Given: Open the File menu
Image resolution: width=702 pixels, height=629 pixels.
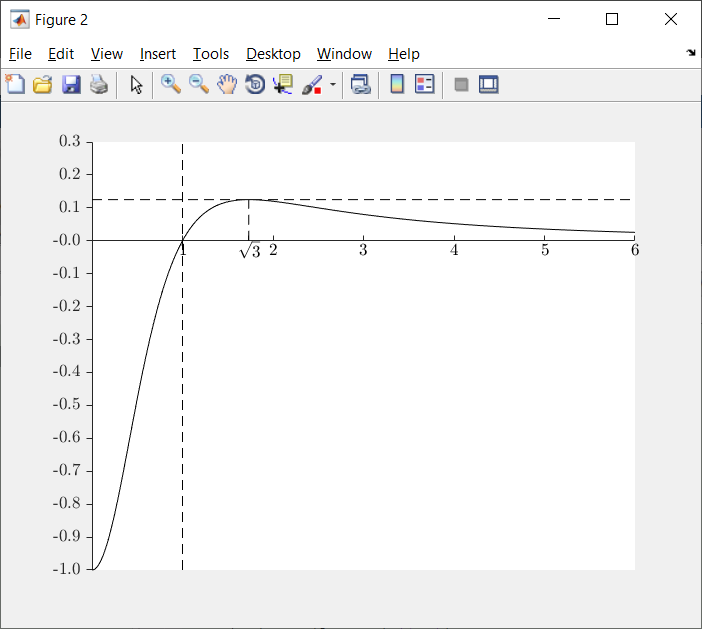Looking at the screenshot, I should pyautogui.click(x=20, y=54).
